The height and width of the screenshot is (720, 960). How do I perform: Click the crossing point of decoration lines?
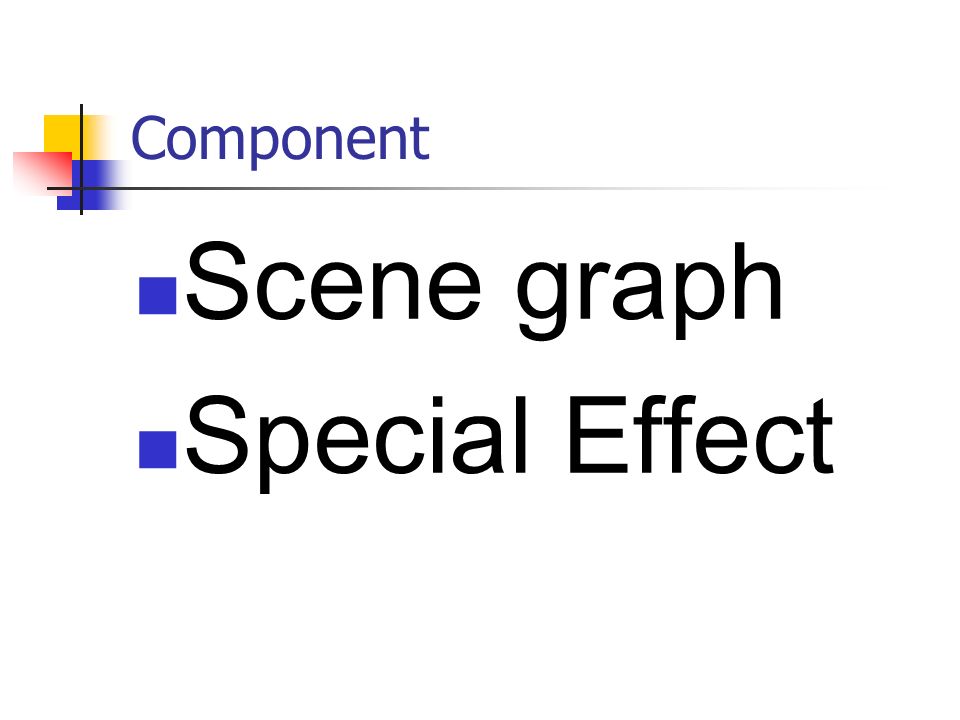click(81, 188)
